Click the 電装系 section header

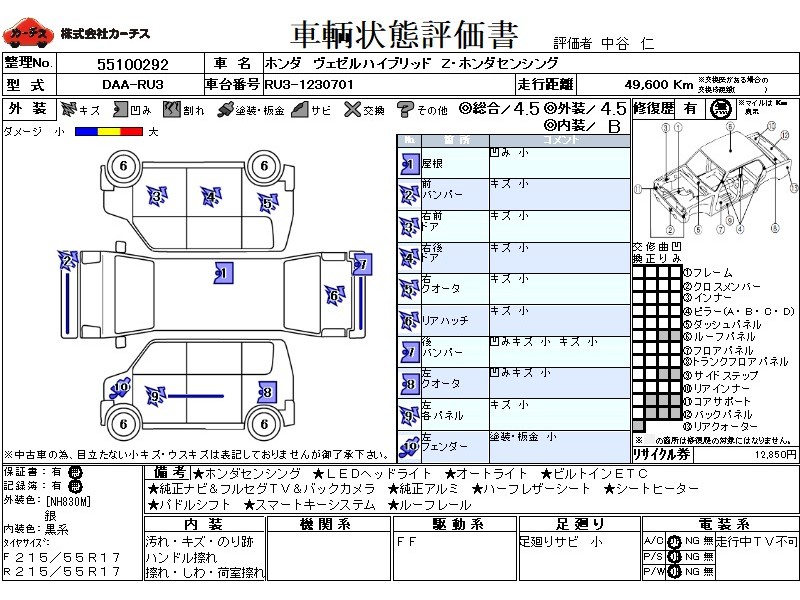coord(717,524)
